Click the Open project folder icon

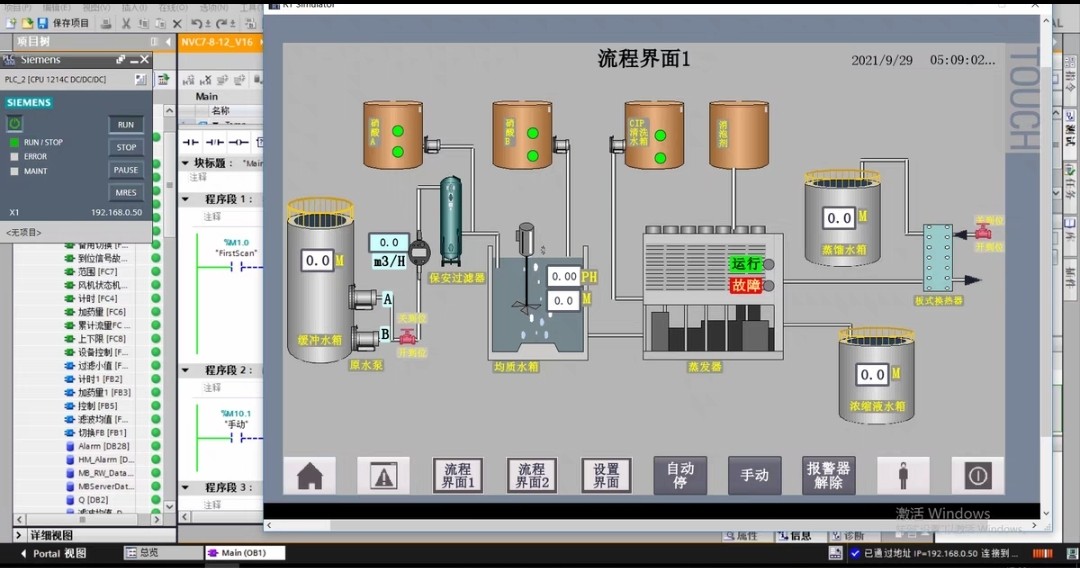click(x=27, y=23)
